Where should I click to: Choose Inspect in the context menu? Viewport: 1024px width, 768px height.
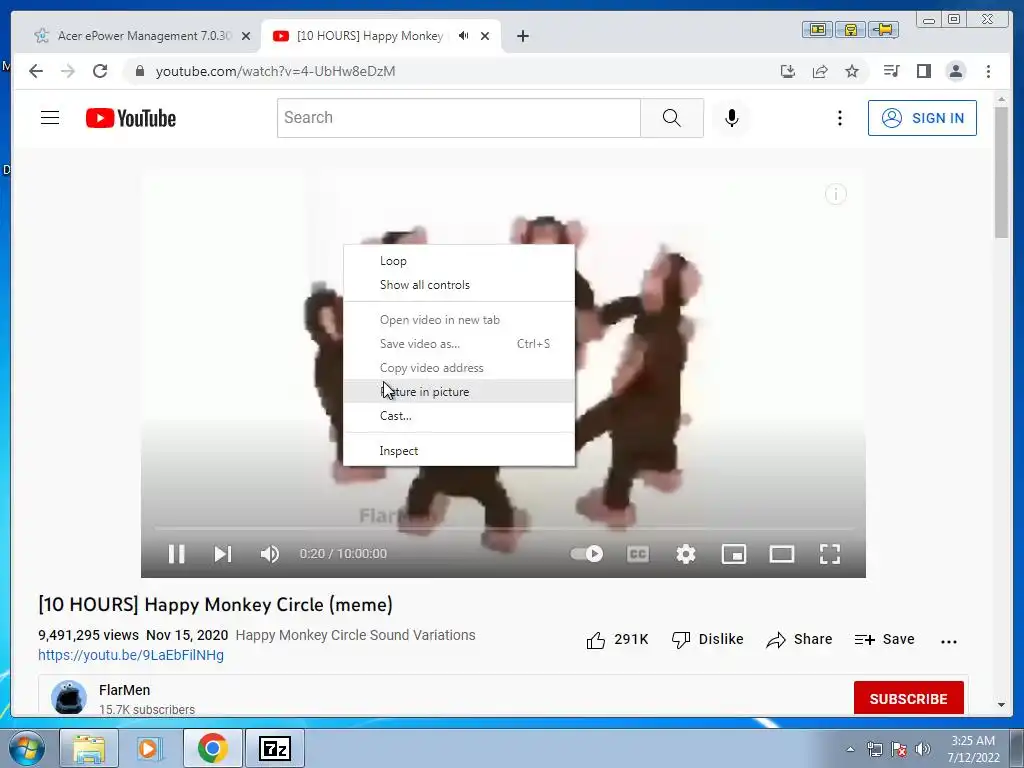(x=459, y=451)
